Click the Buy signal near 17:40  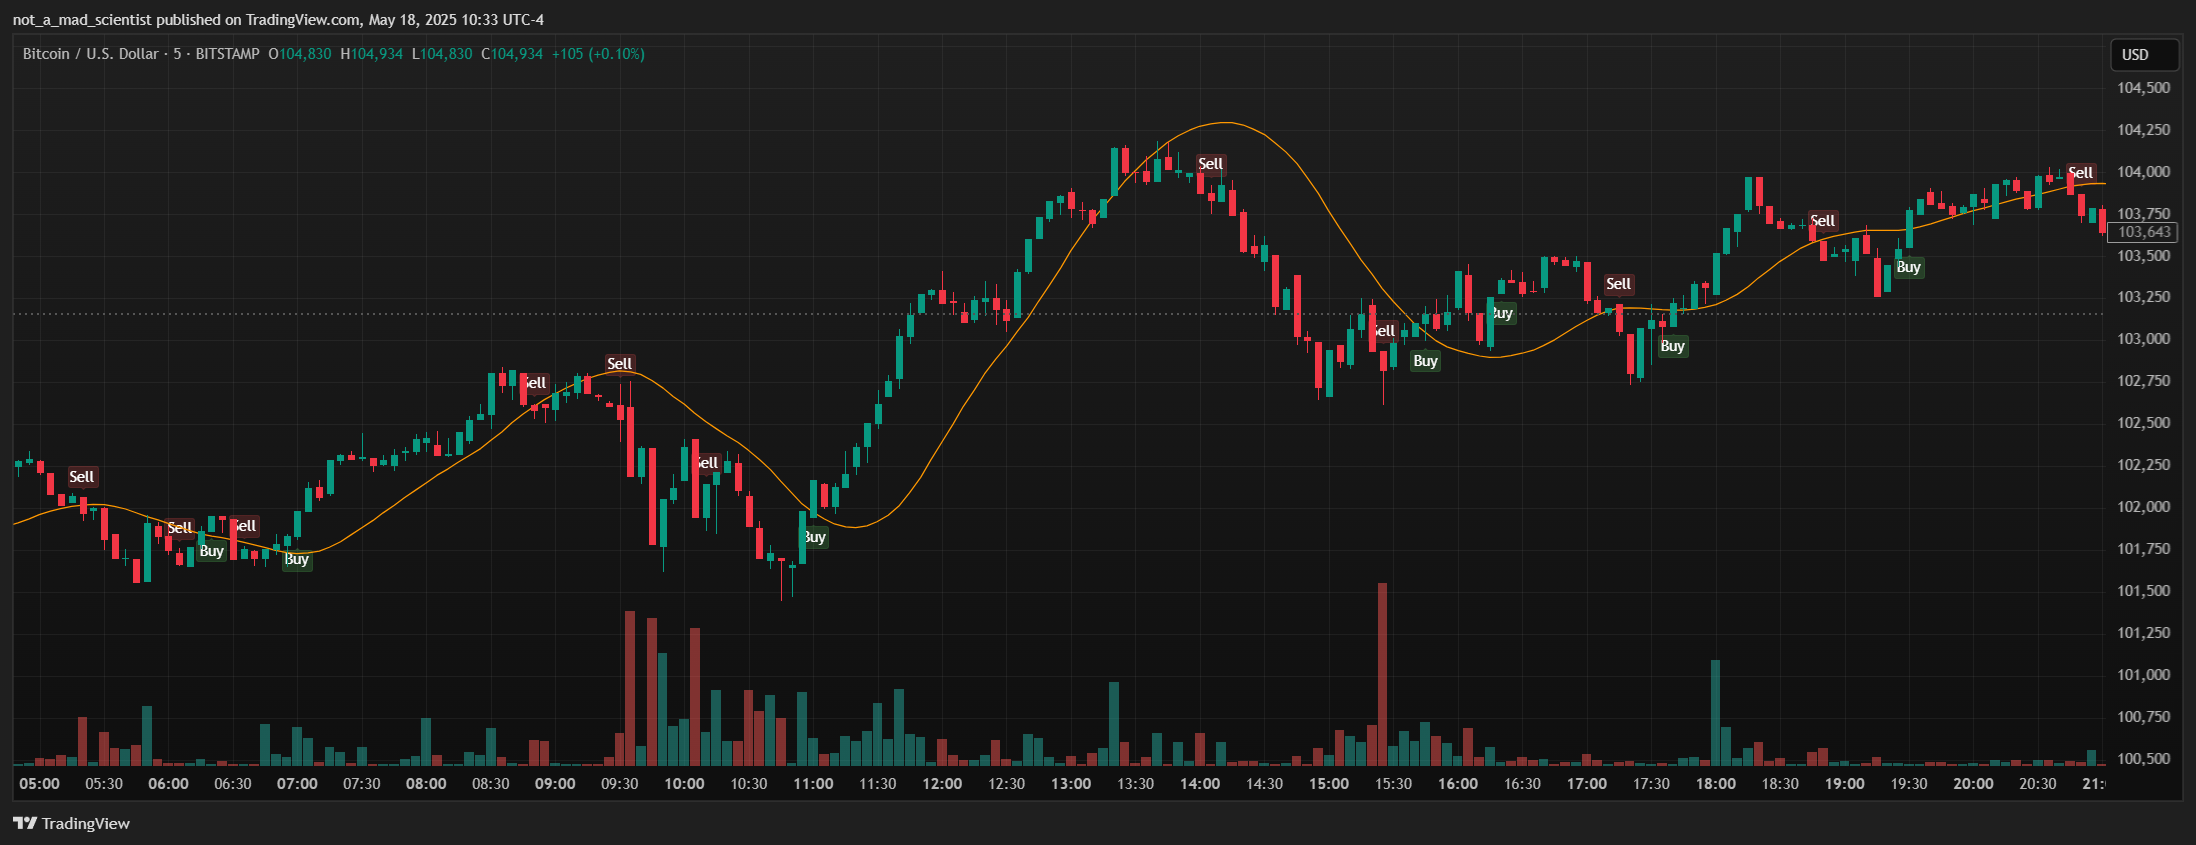[1673, 346]
